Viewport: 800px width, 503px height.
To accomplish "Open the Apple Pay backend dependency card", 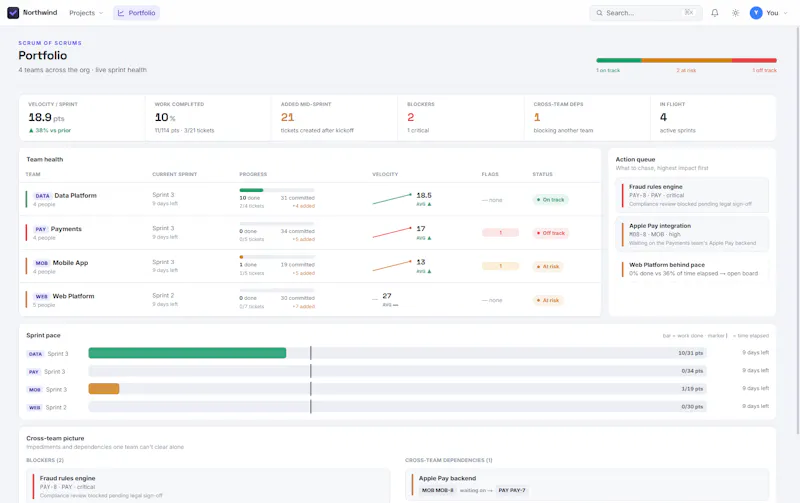I will click(x=587, y=485).
